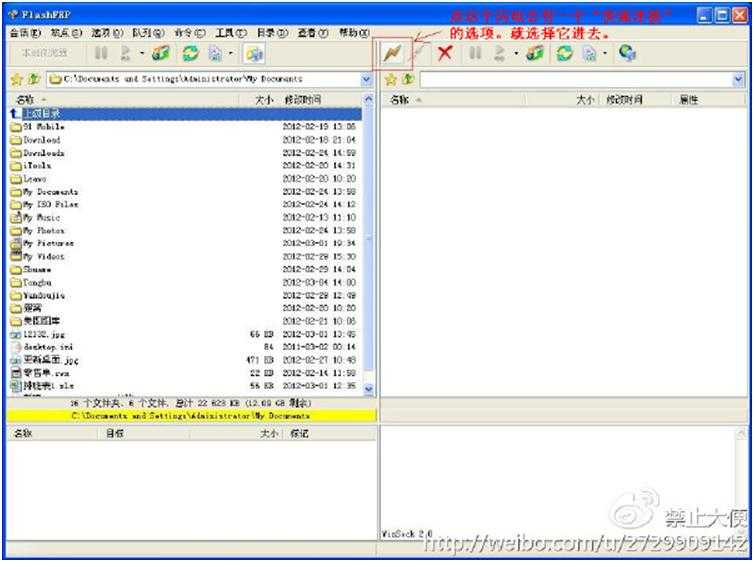
Task: Click the green transfer files icon, left toolbar
Action: coord(161,53)
